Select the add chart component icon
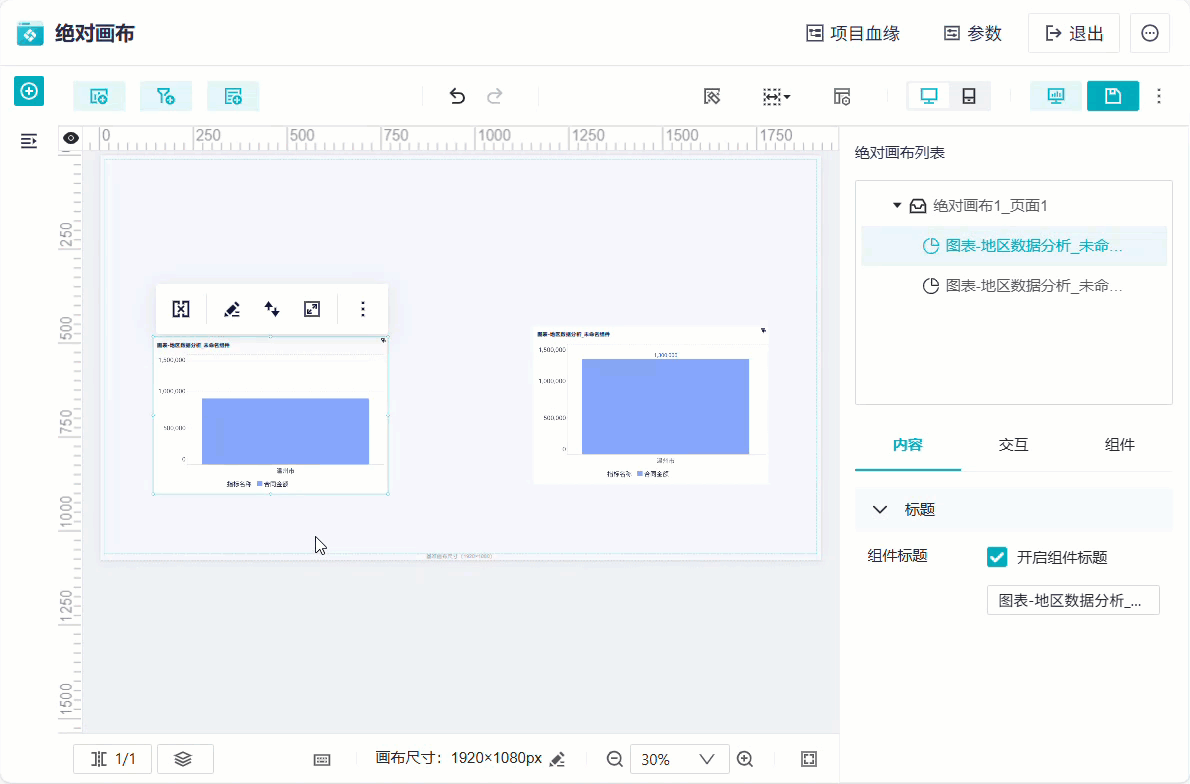The image size is (1190, 784). [x=99, y=96]
